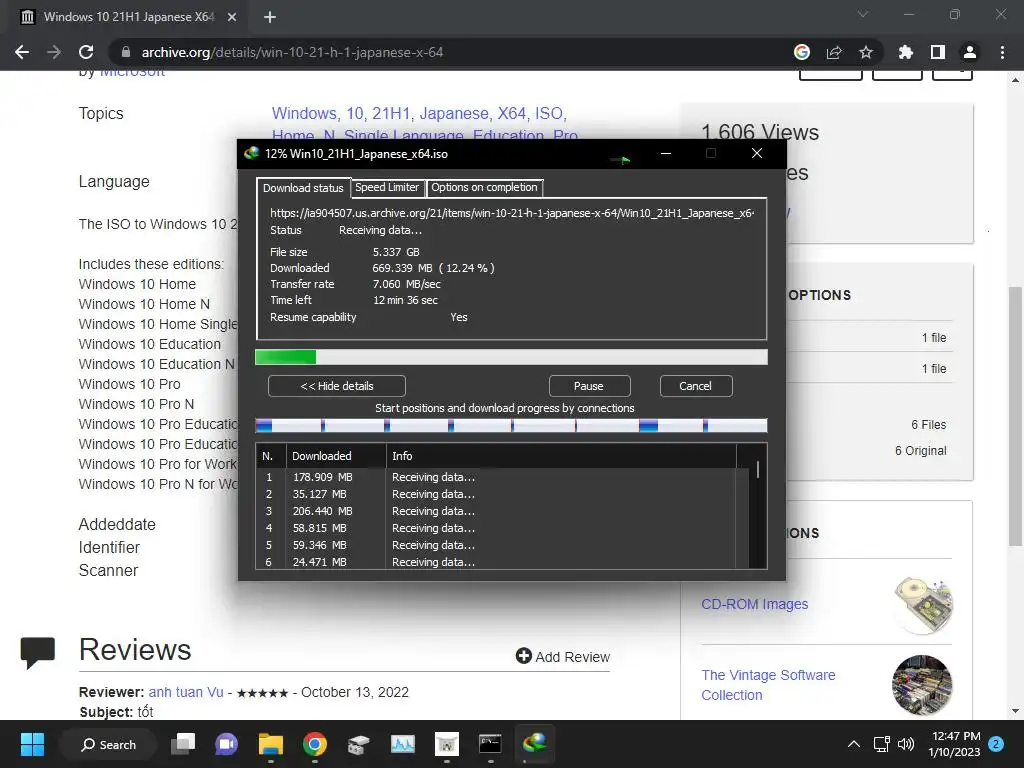Click the browser back arrow

coord(22,52)
